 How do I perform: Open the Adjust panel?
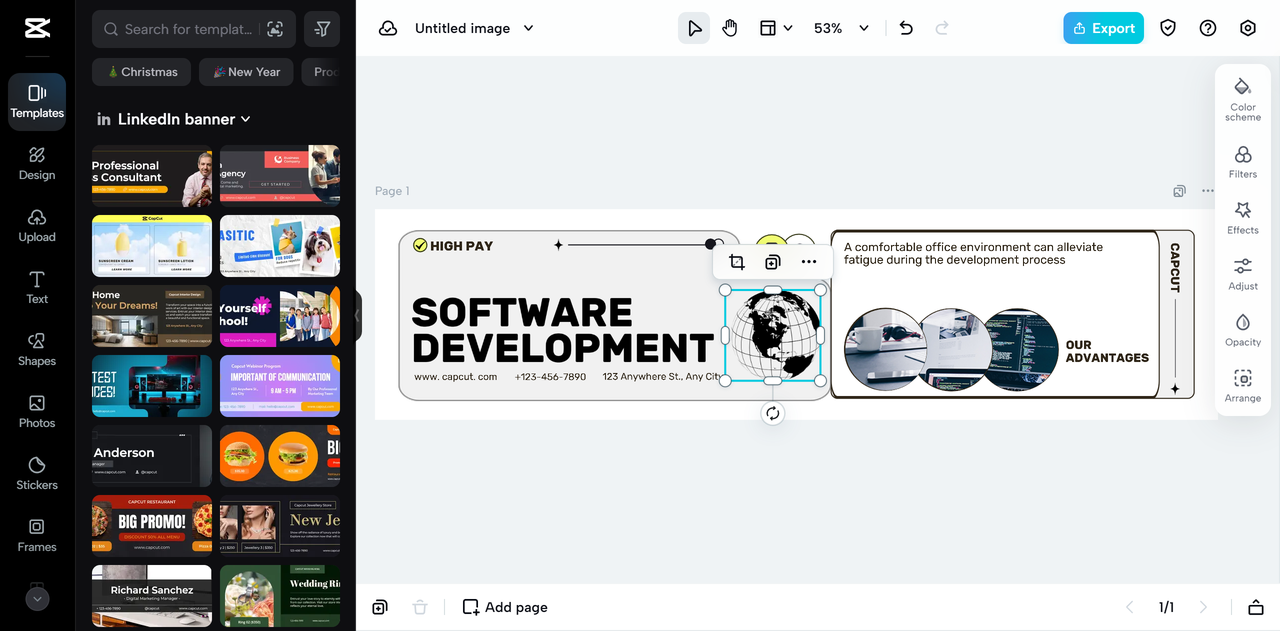coord(1243,274)
